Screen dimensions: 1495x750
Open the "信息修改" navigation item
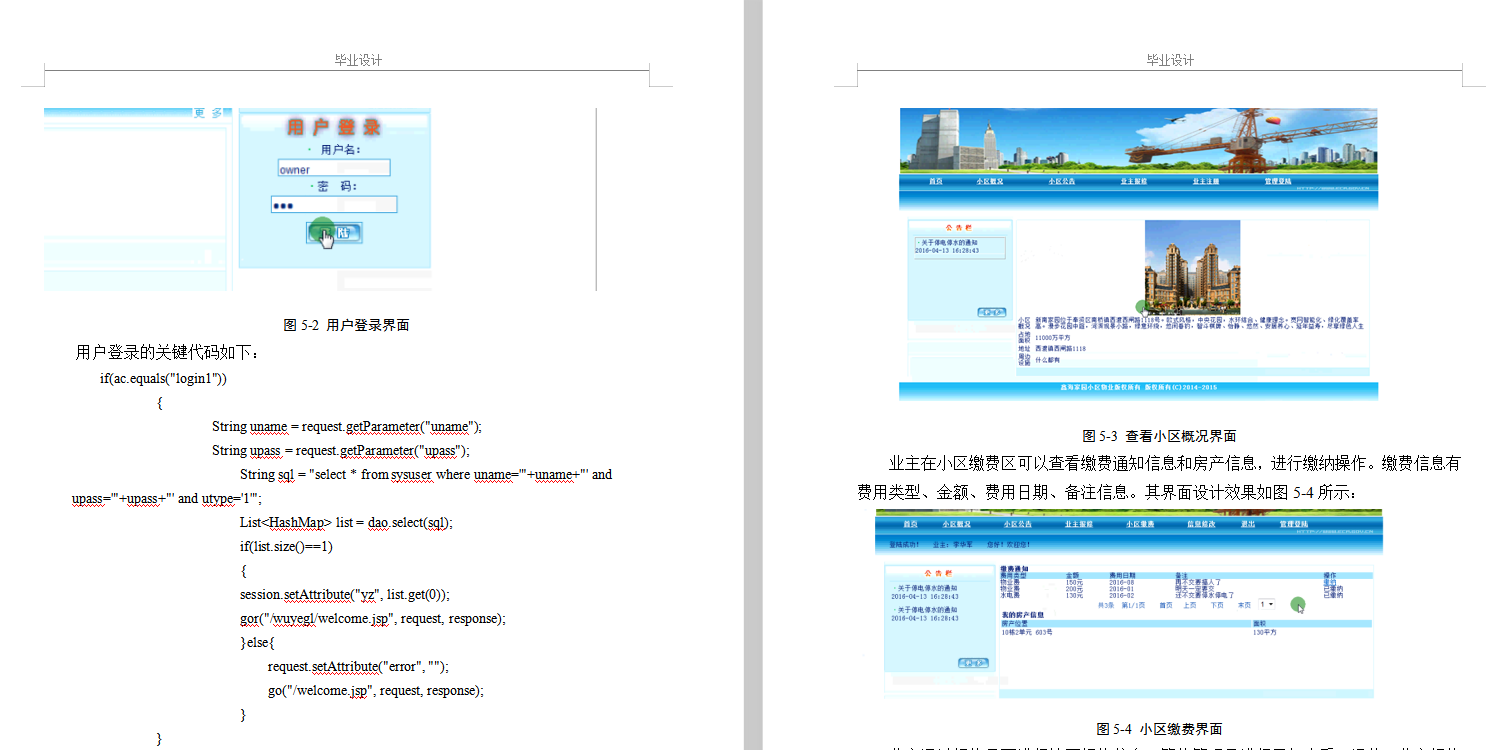[1201, 523]
